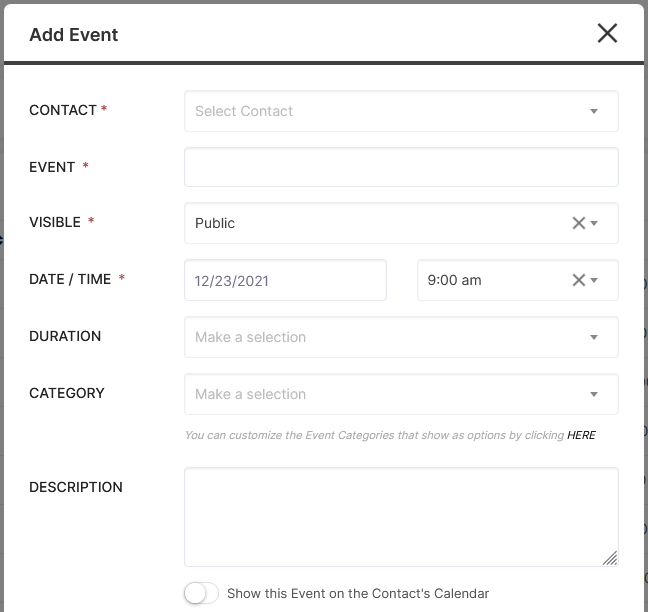Click the Show this Event label text
This screenshot has width=648, height=612.
click(x=358, y=593)
